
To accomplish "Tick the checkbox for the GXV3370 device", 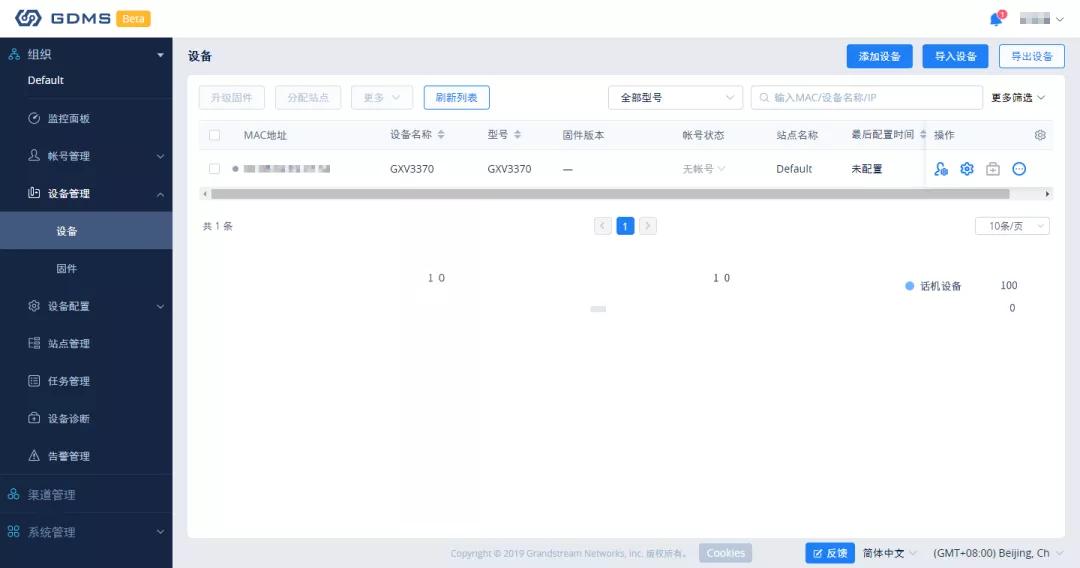I will click(214, 169).
